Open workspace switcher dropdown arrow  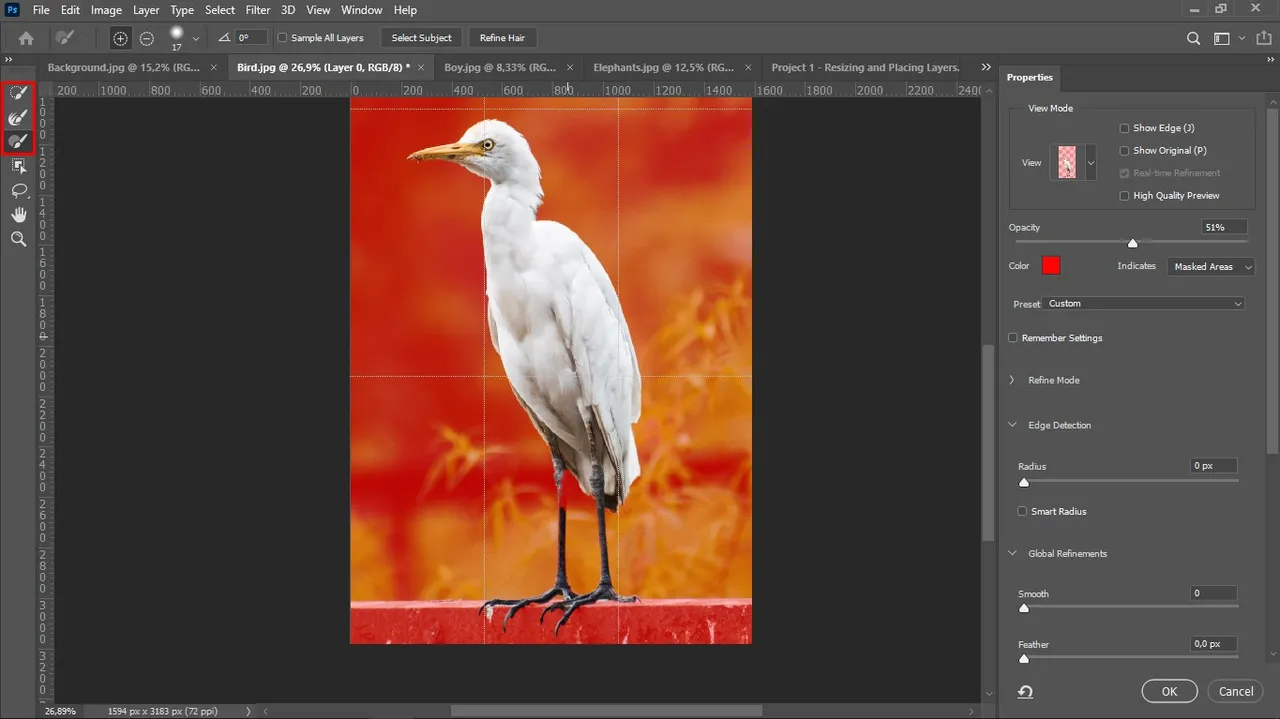point(1242,38)
